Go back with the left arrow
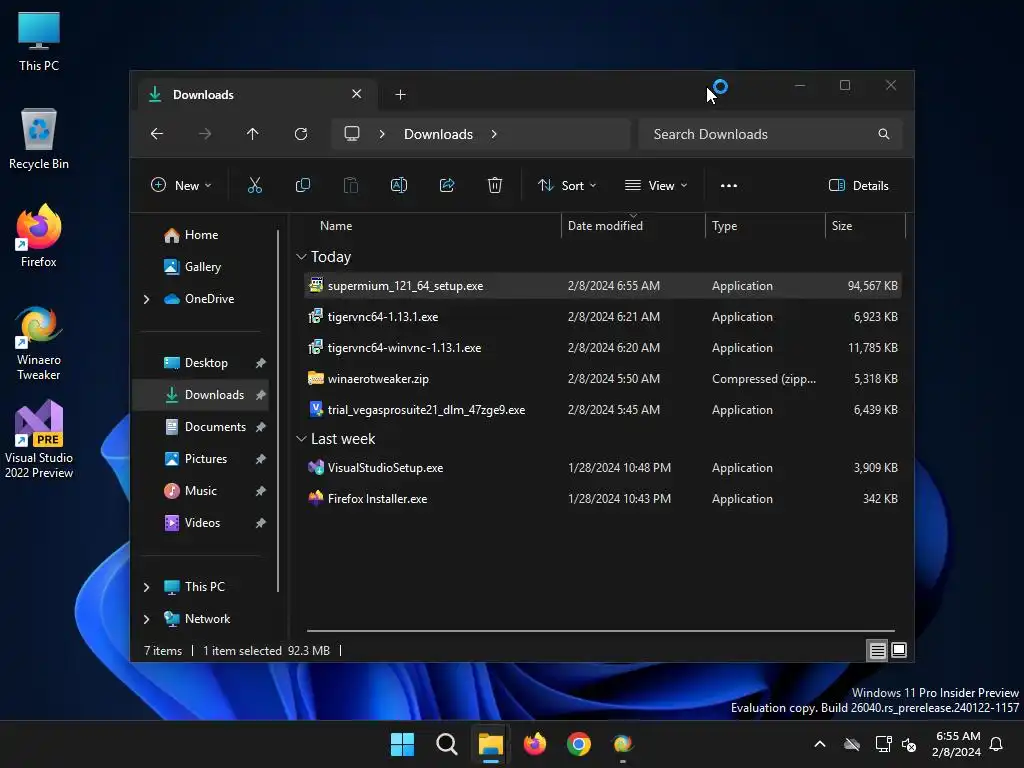Image resolution: width=1024 pixels, height=768 pixels. (157, 134)
